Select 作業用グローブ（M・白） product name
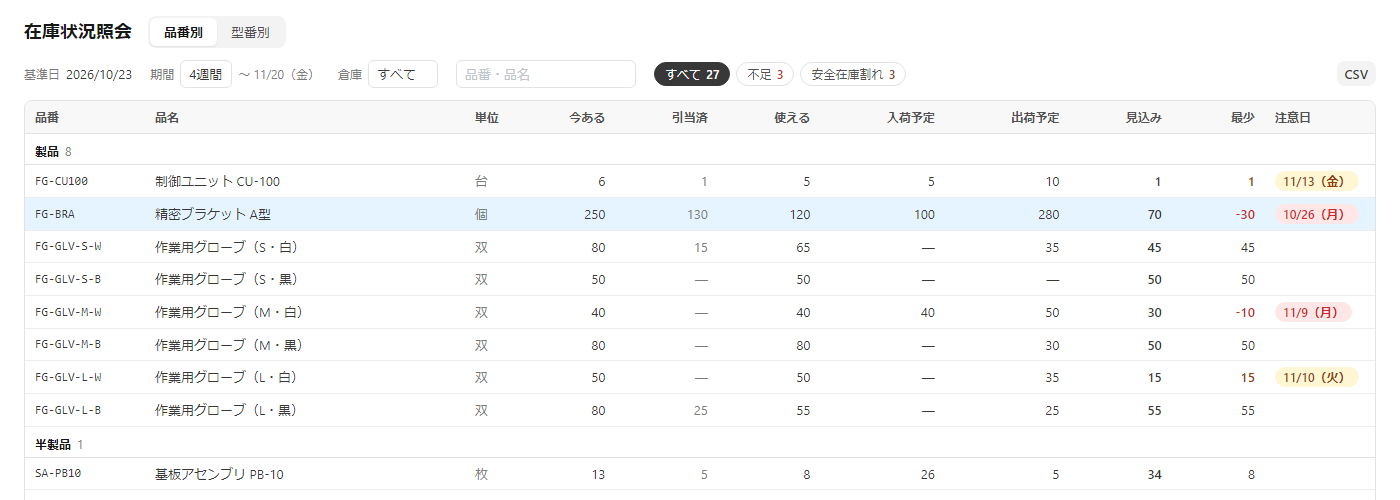The width and height of the screenshot is (1400, 500). [x=229, y=313]
